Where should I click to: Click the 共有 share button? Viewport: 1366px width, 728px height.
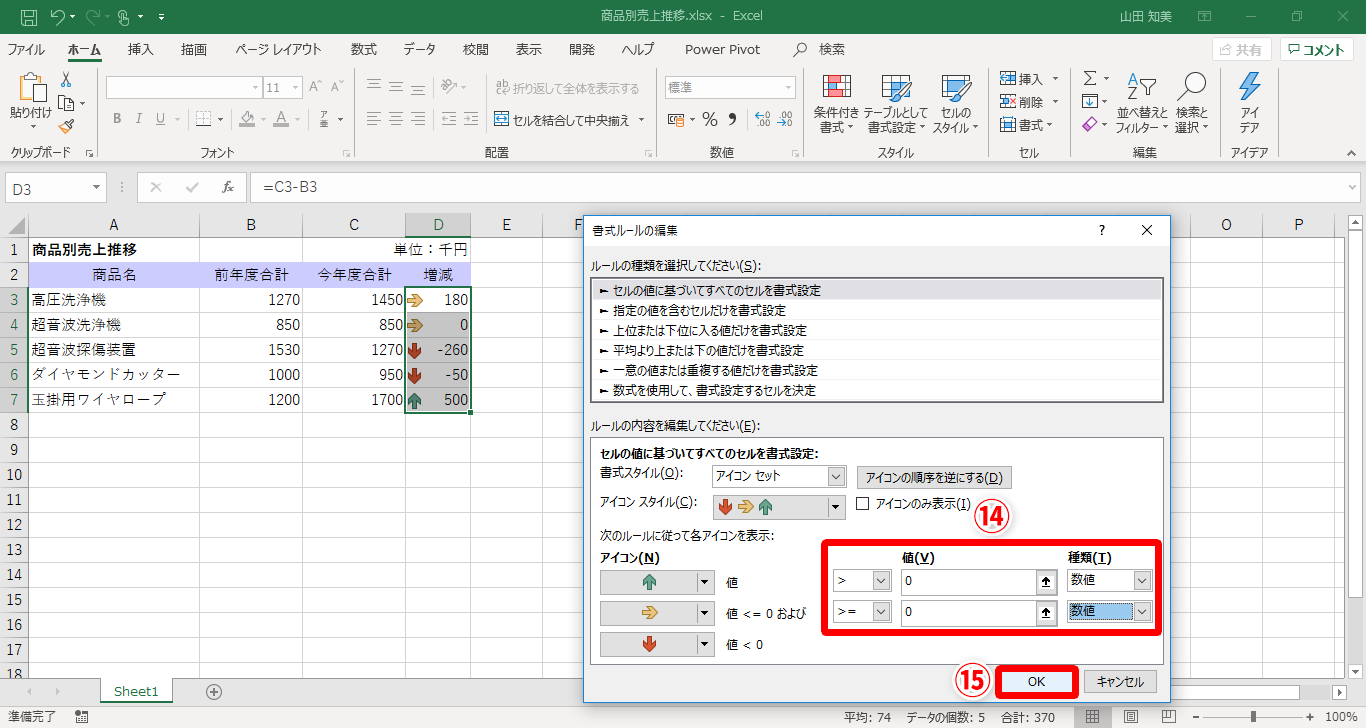click(1241, 50)
